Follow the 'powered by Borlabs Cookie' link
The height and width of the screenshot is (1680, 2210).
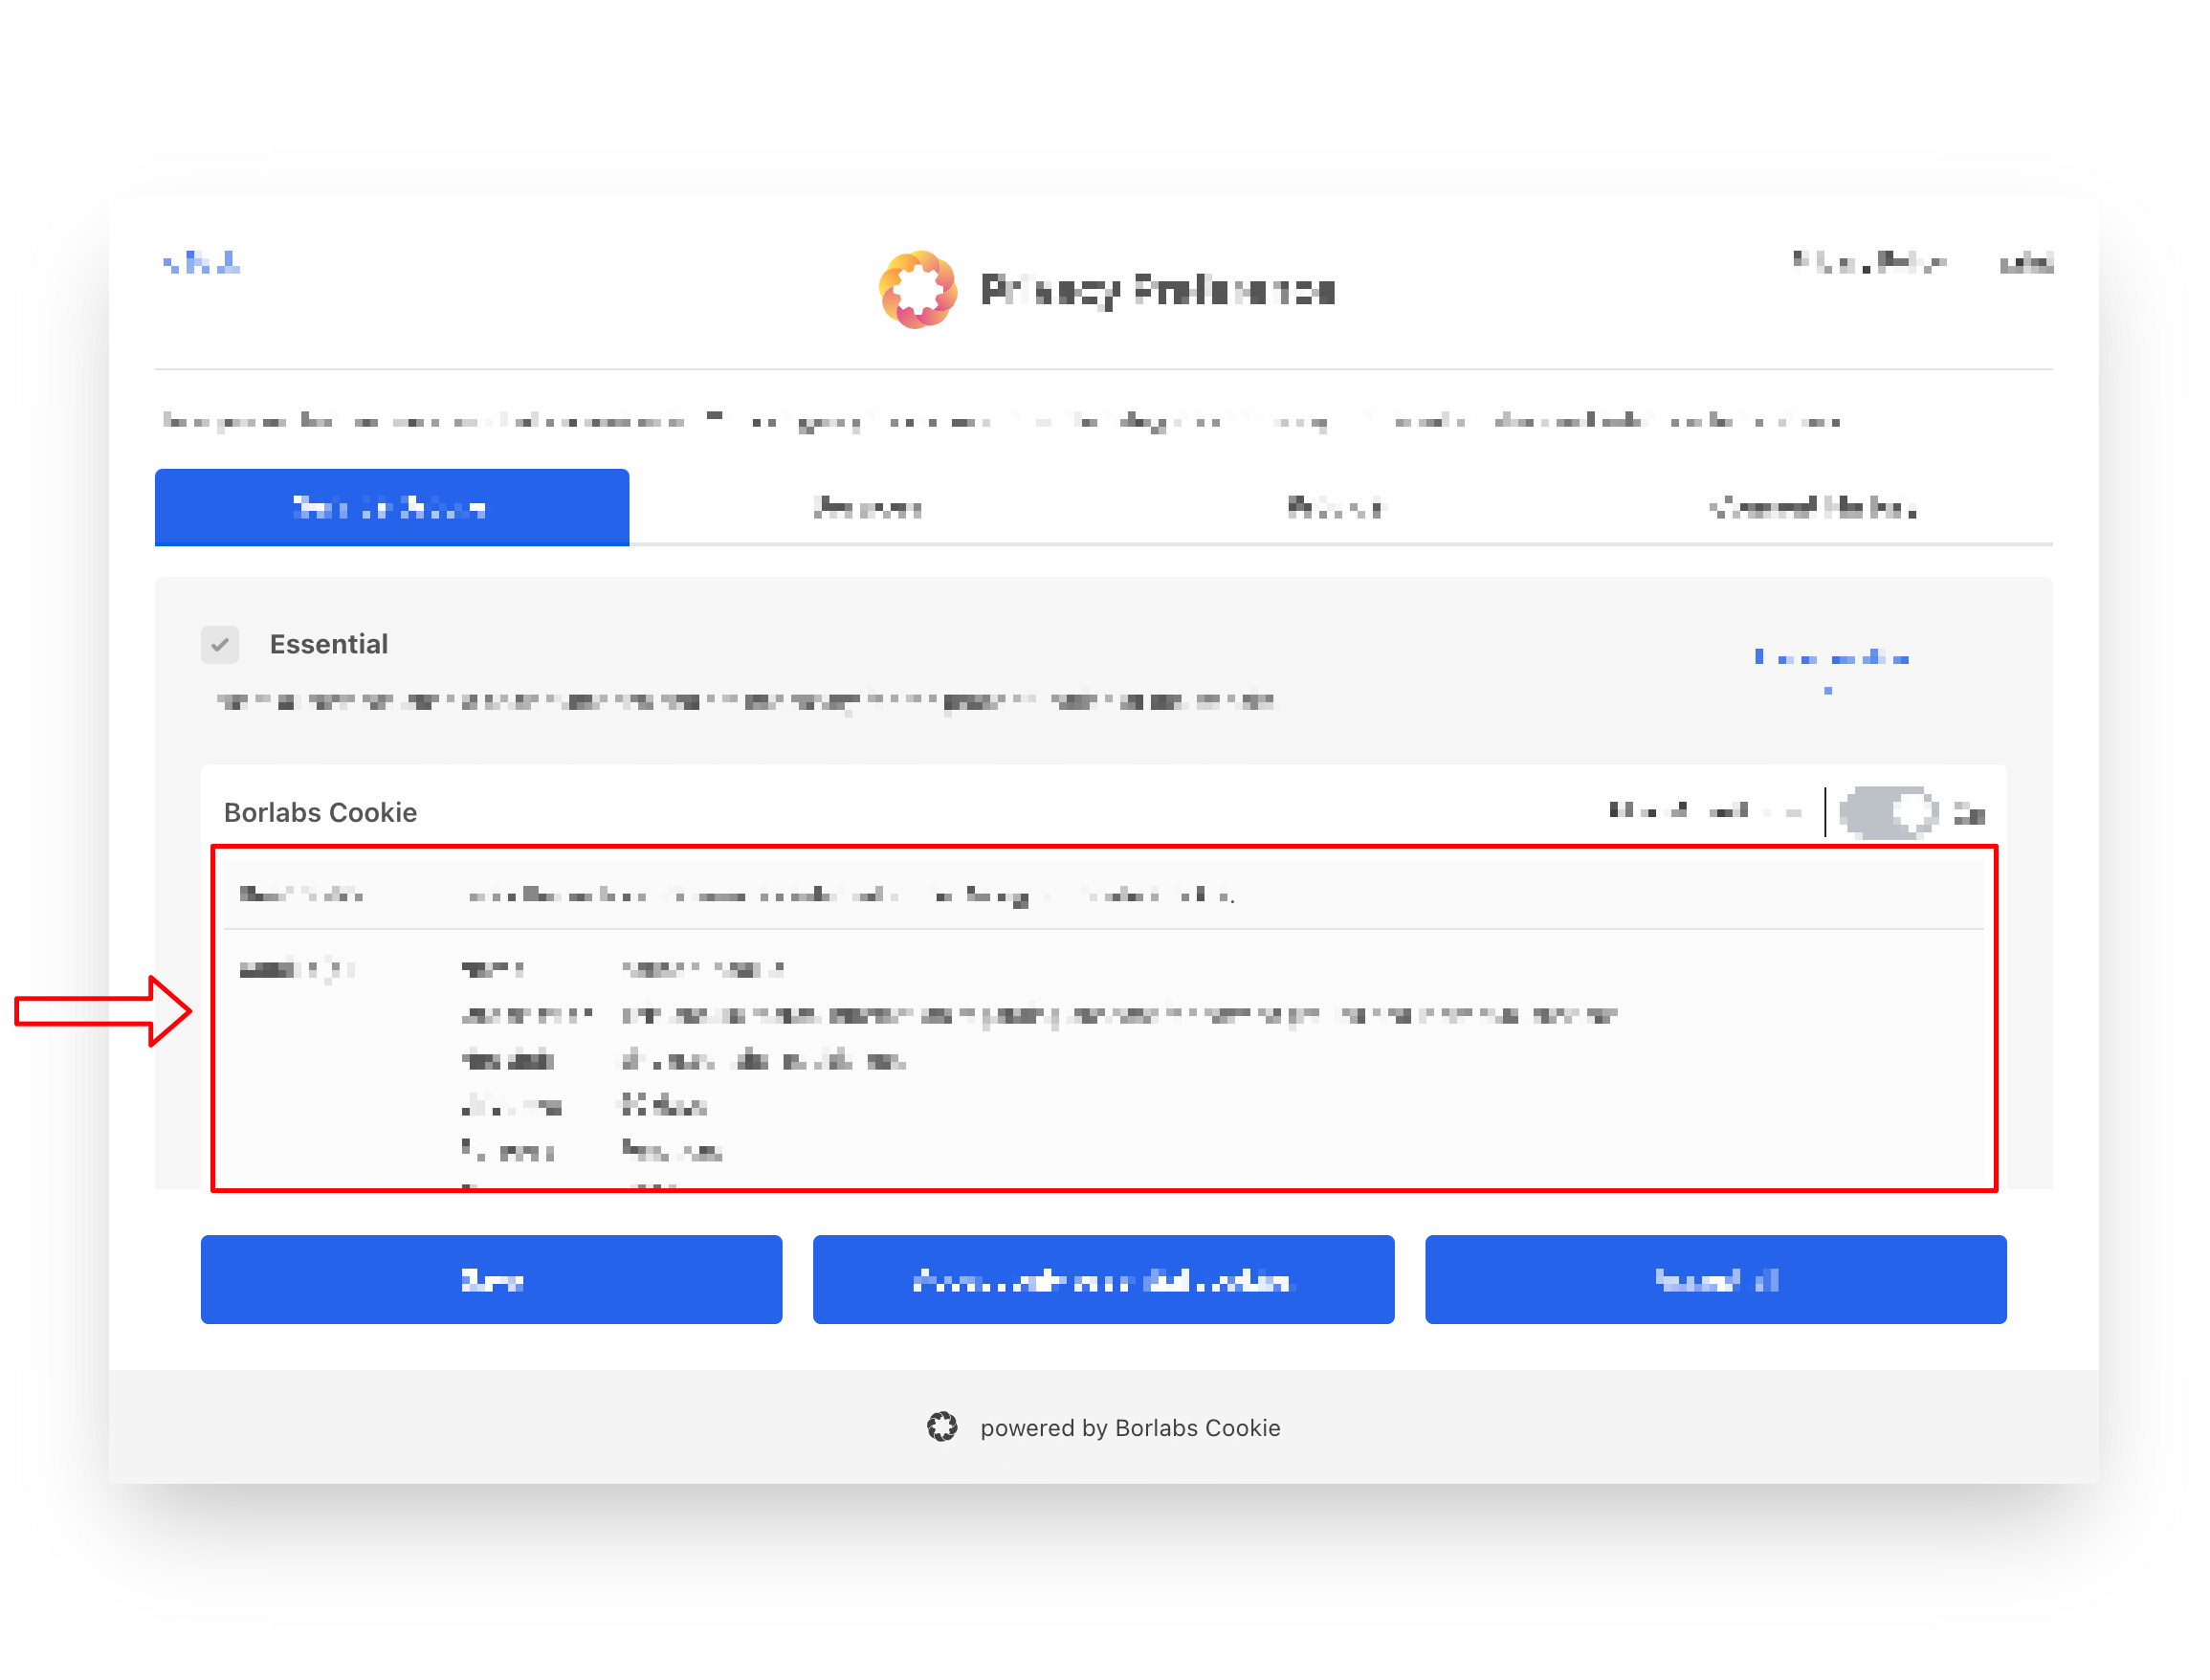pos(1129,1427)
